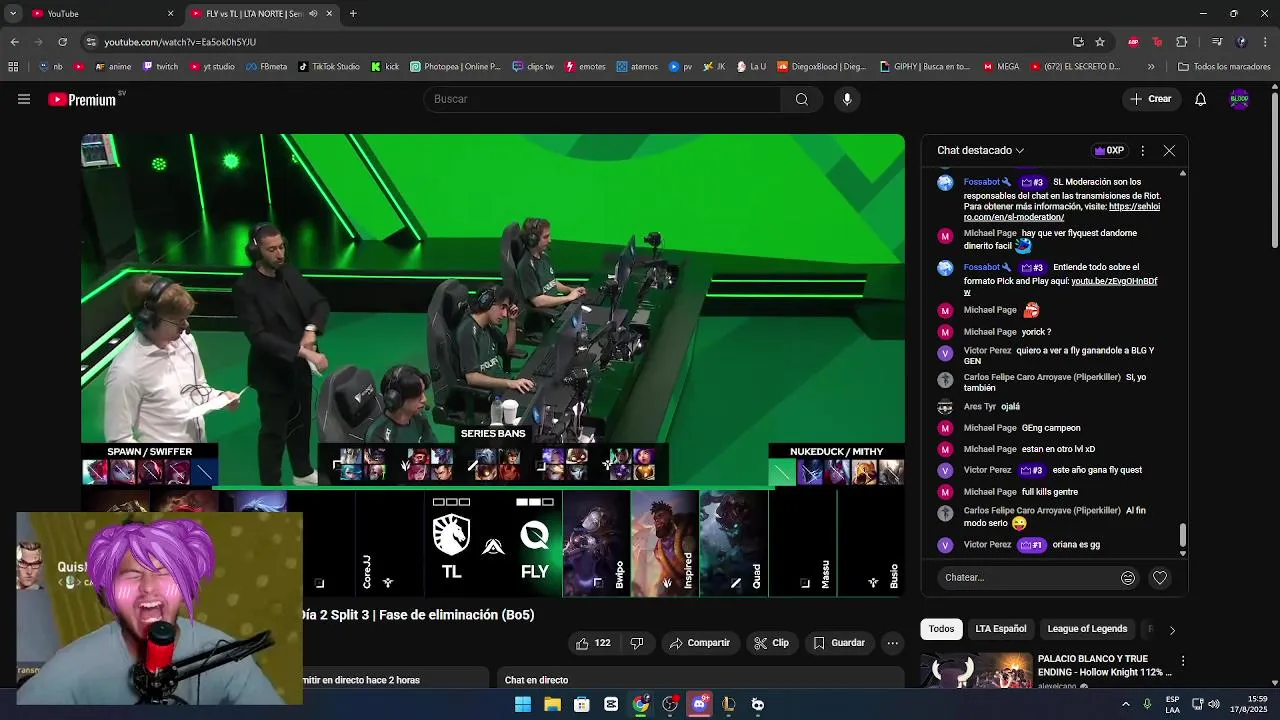Click the Chatear message input
1280x720 pixels.
click(x=1026, y=578)
